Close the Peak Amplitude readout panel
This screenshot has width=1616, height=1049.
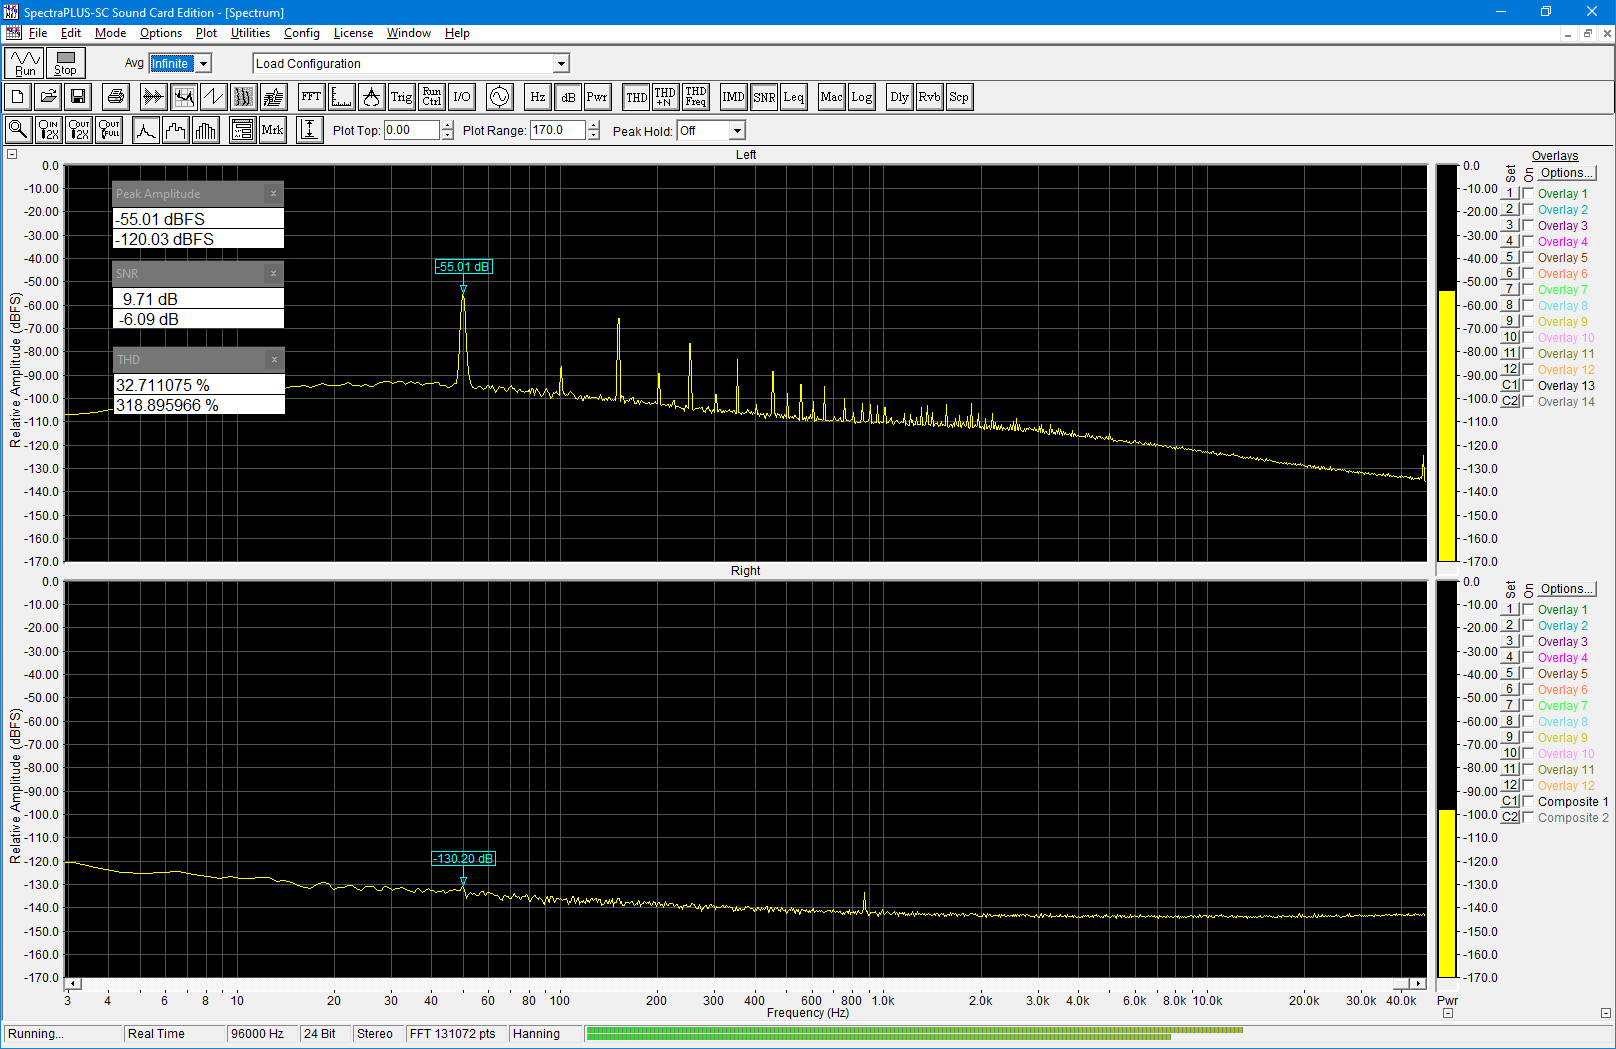point(273,194)
